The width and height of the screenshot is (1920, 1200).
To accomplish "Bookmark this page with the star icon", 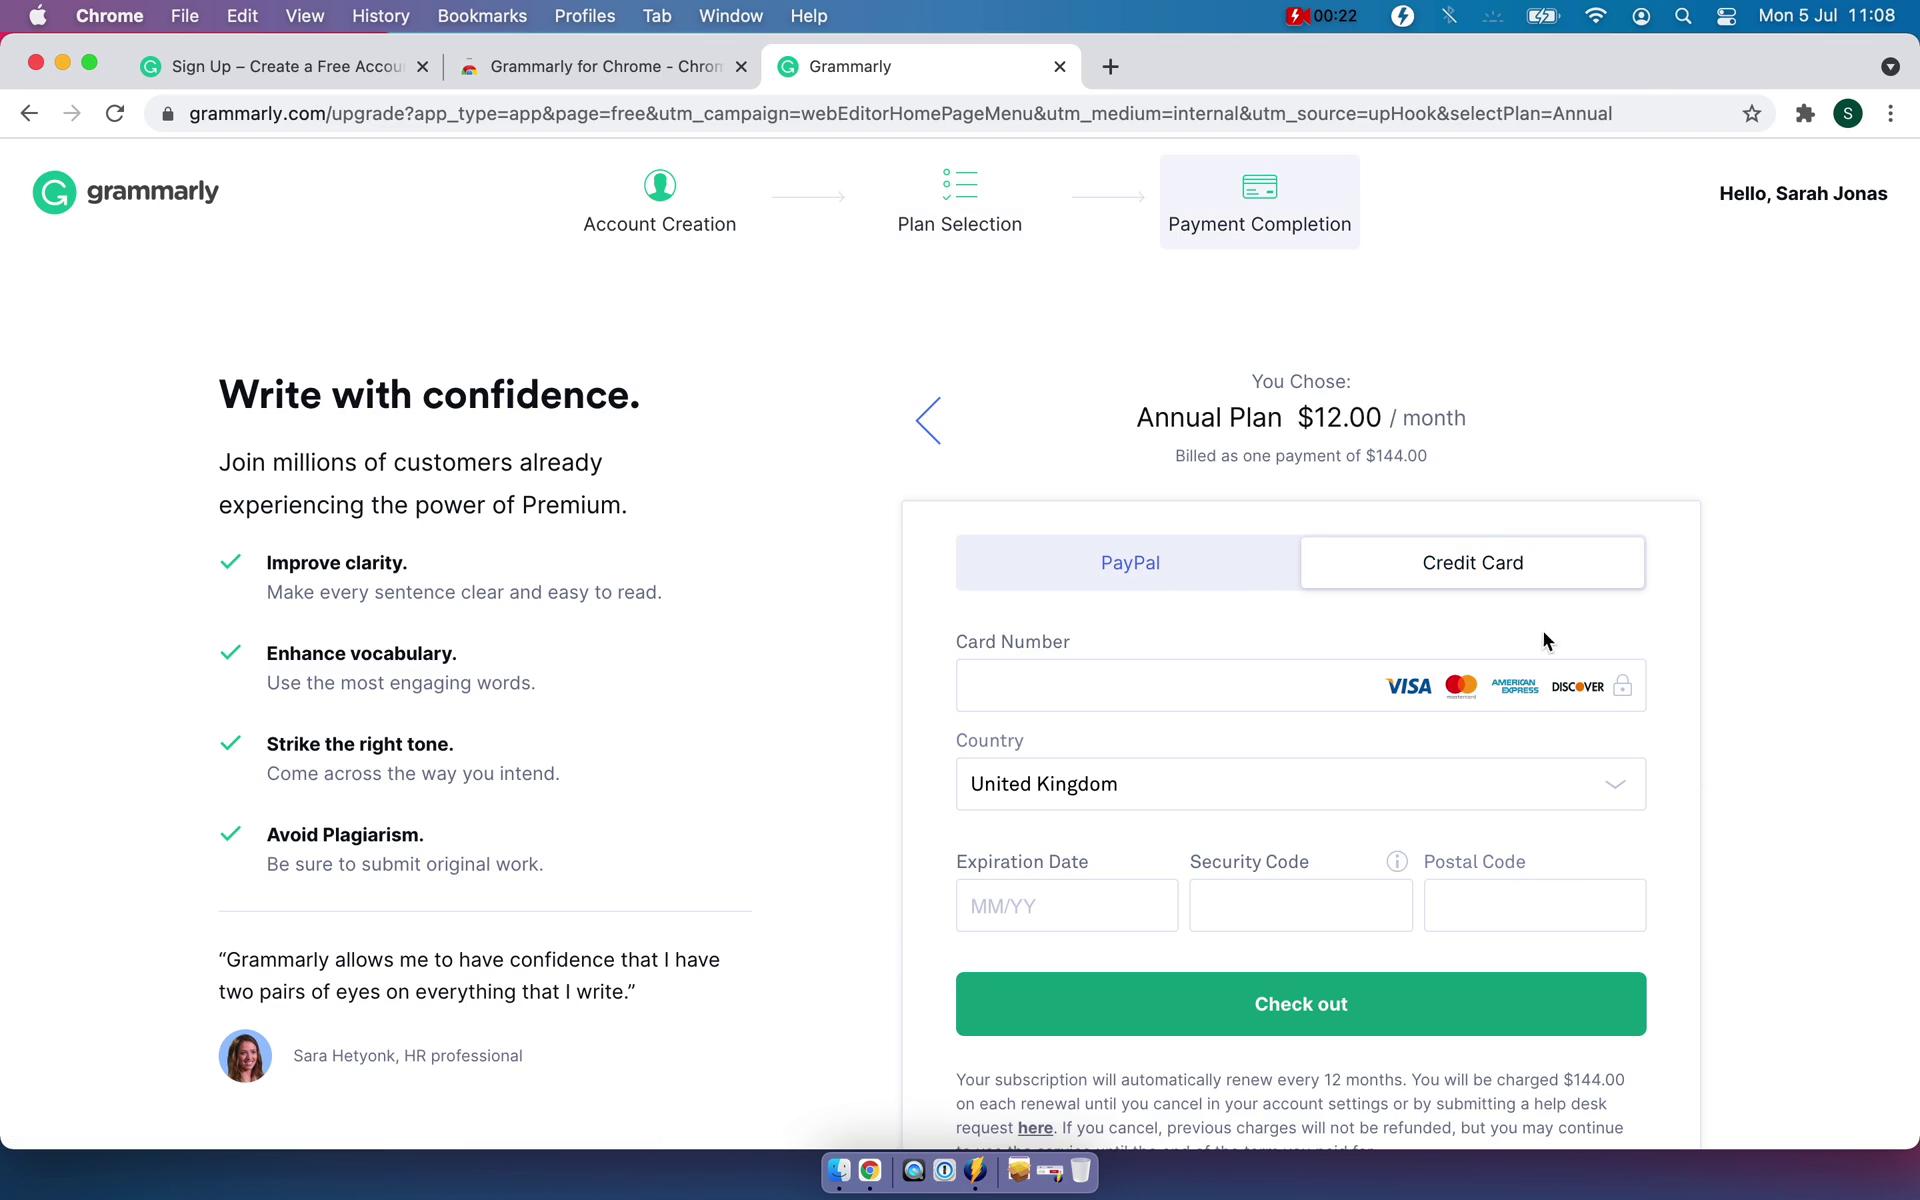I will point(1751,114).
